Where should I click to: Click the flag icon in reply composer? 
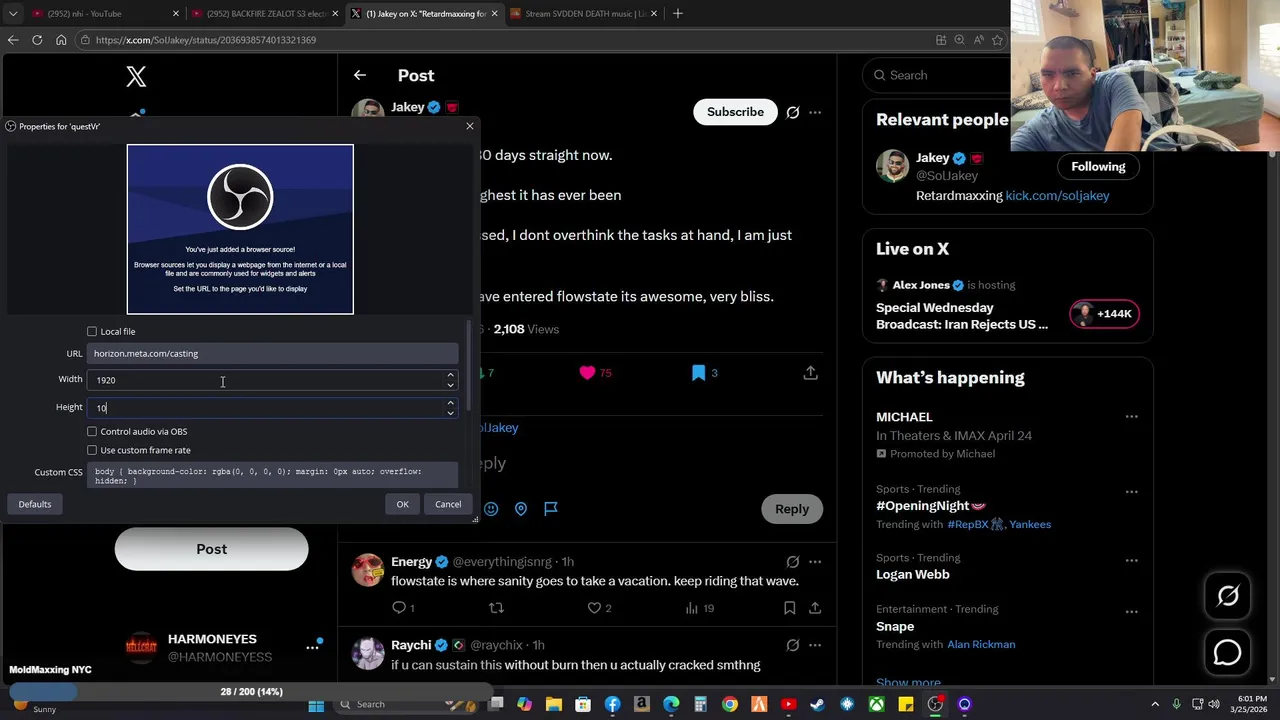pyautogui.click(x=550, y=508)
